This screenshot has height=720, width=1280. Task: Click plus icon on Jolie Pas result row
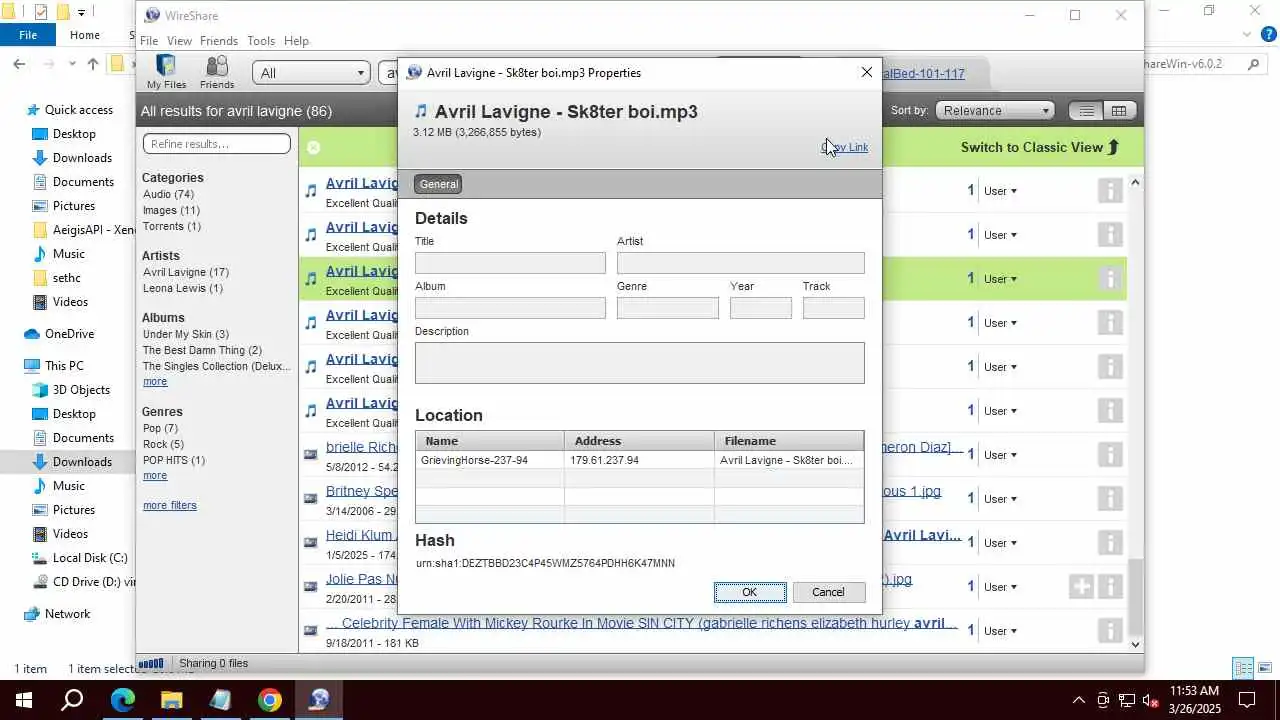(1081, 587)
